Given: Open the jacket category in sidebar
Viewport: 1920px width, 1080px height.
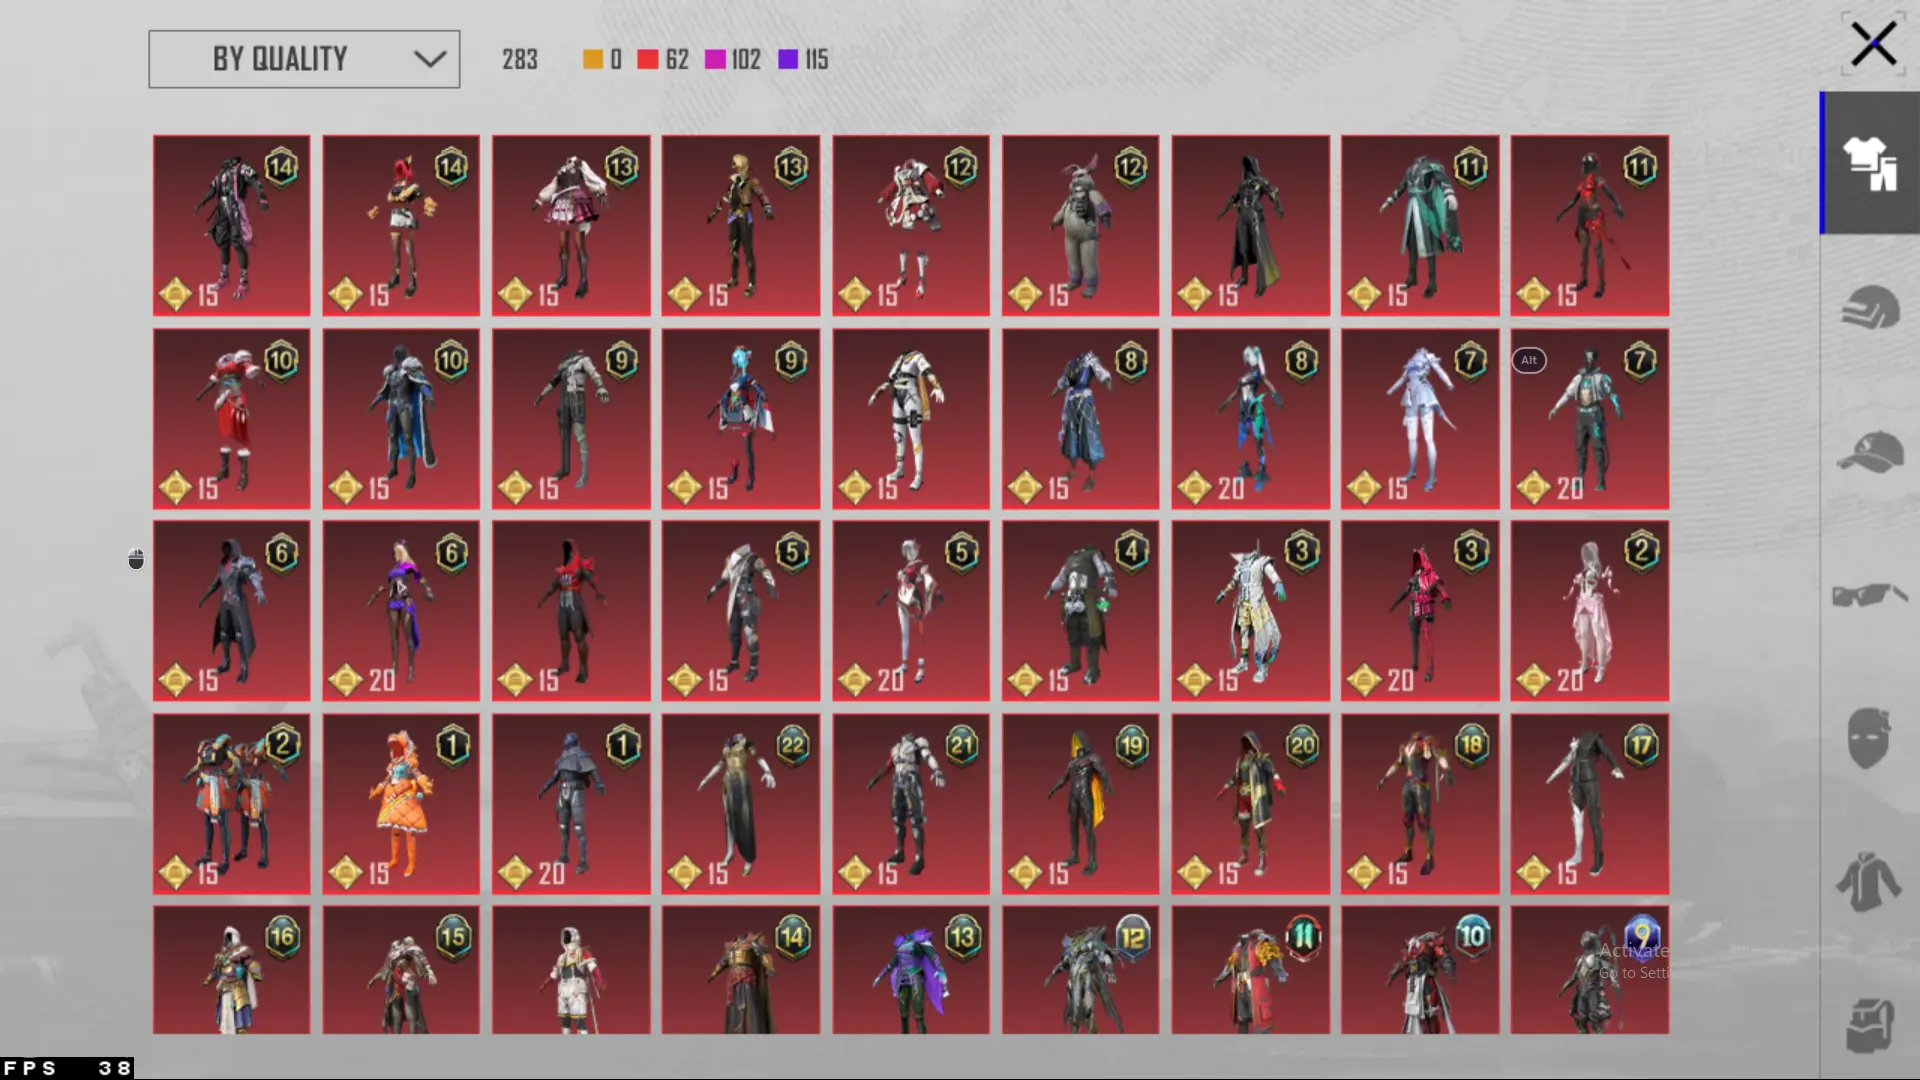Looking at the screenshot, I should click(x=1869, y=882).
